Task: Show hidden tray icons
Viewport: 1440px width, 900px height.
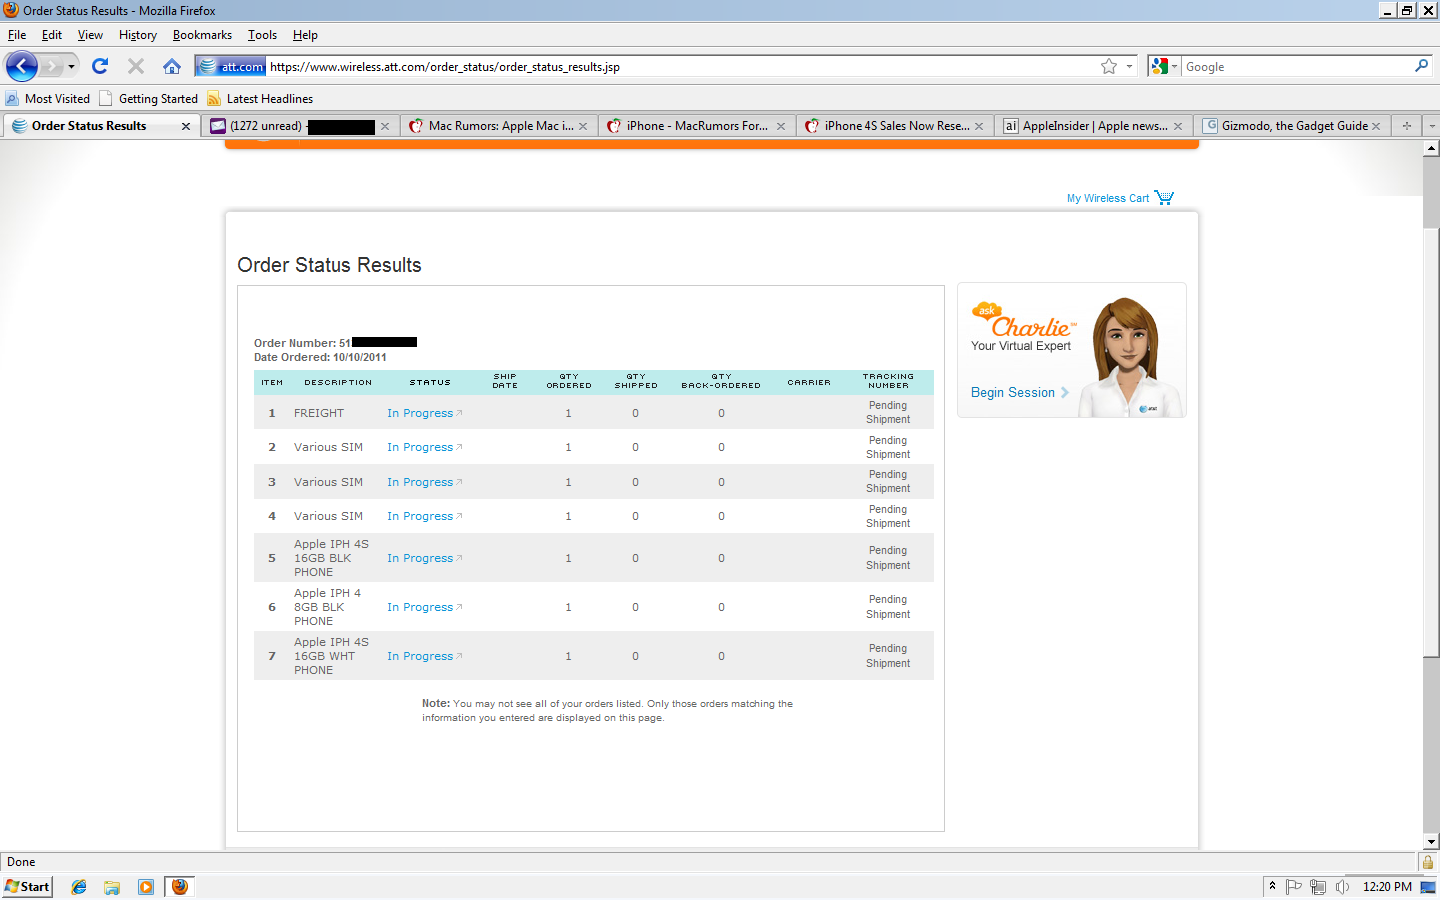Action: click(1272, 886)
